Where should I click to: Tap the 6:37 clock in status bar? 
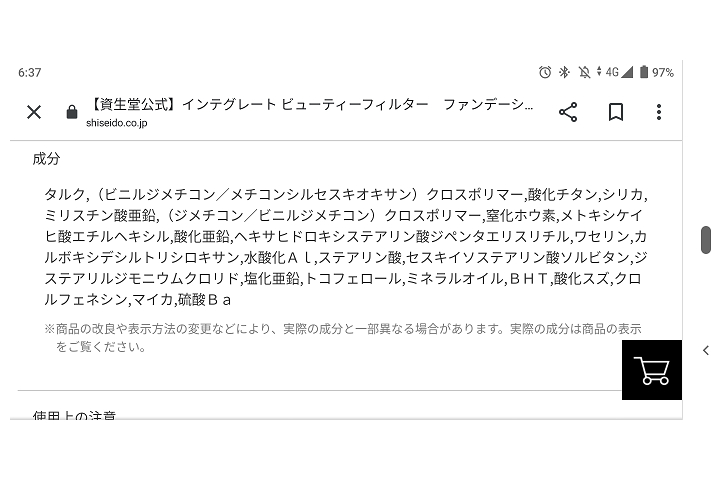pos(30,73)
